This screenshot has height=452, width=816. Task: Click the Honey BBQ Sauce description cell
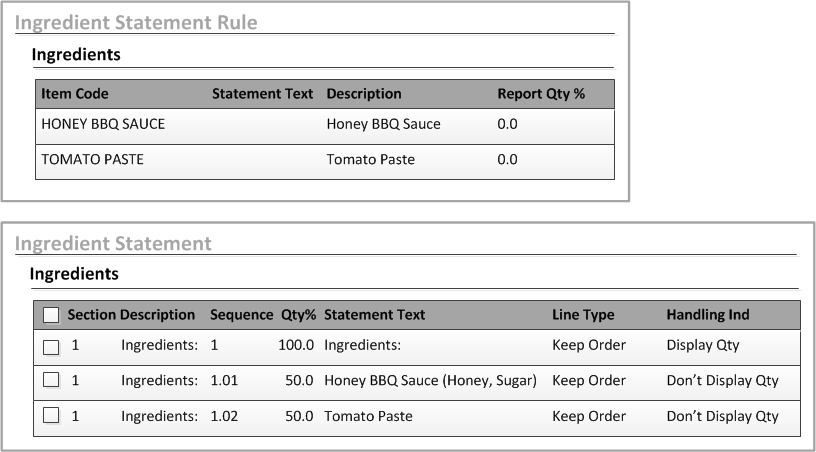[x=383, y=125]
